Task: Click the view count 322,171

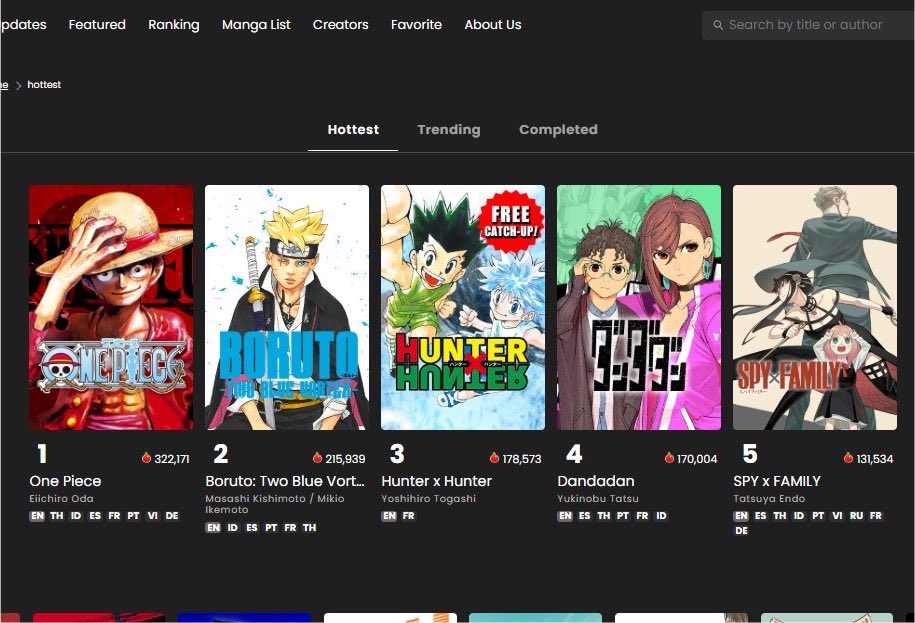Action: pyautogui.click(x=172, y=459)
